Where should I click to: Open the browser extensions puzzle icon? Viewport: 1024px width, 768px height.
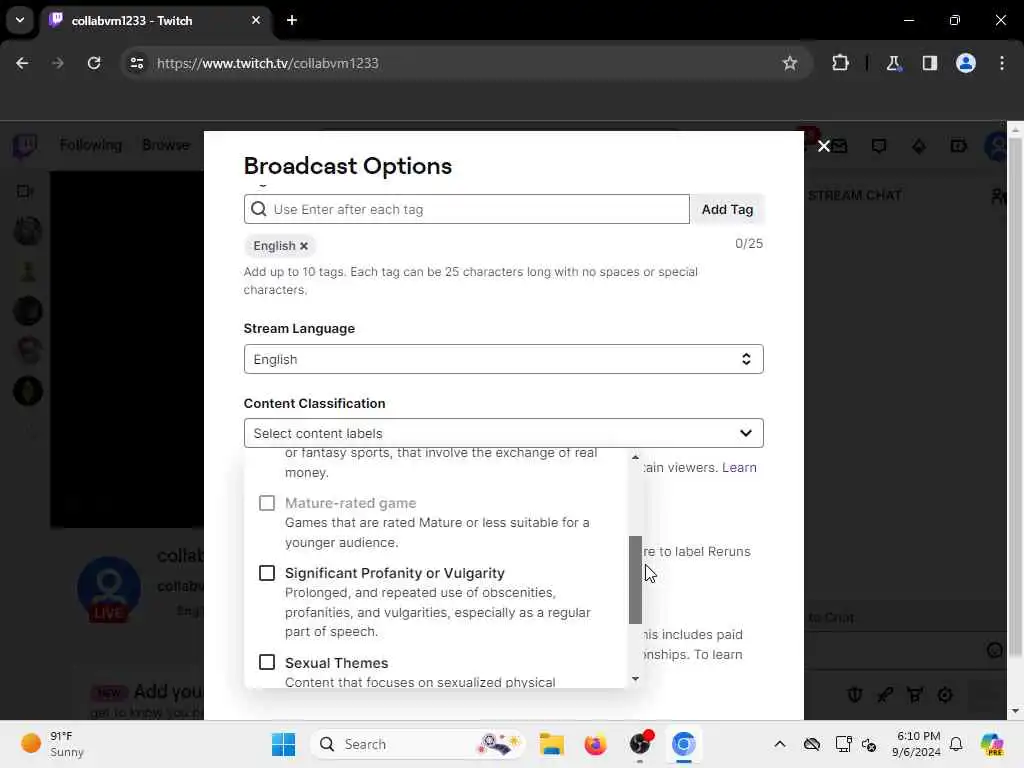840,63
